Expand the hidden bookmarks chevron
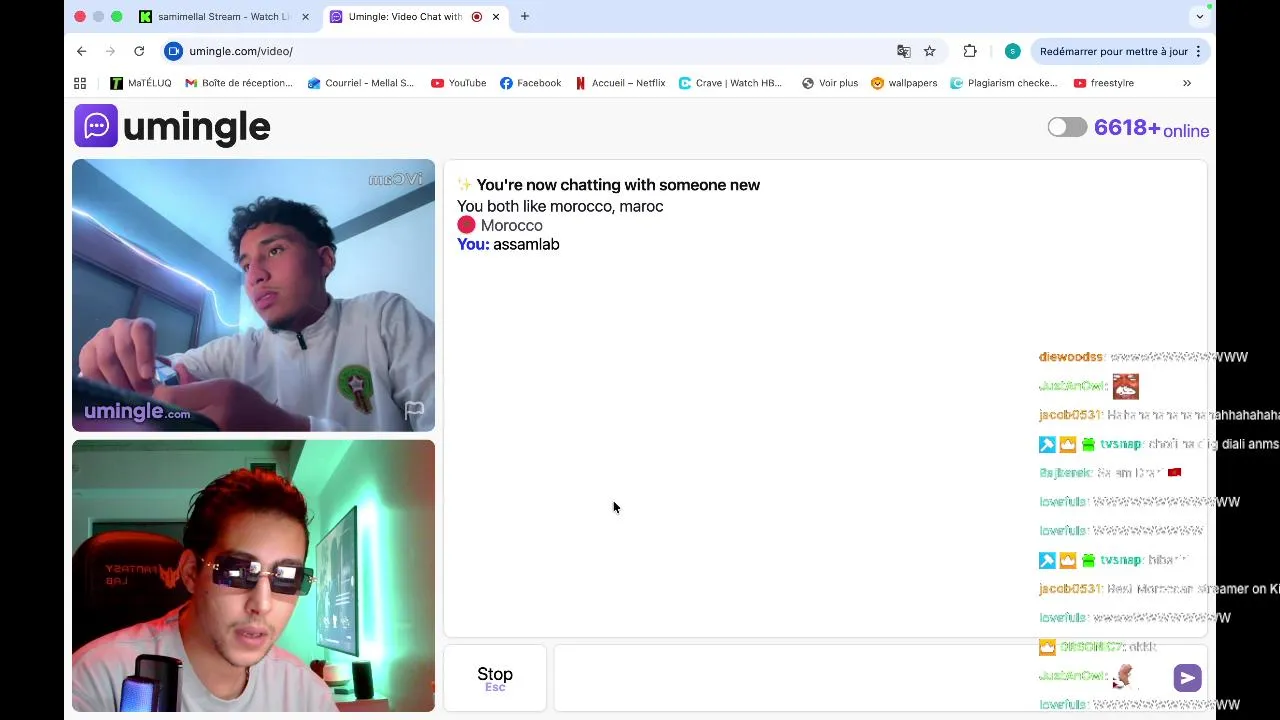1280x720 pixels. click(1187, 83)
